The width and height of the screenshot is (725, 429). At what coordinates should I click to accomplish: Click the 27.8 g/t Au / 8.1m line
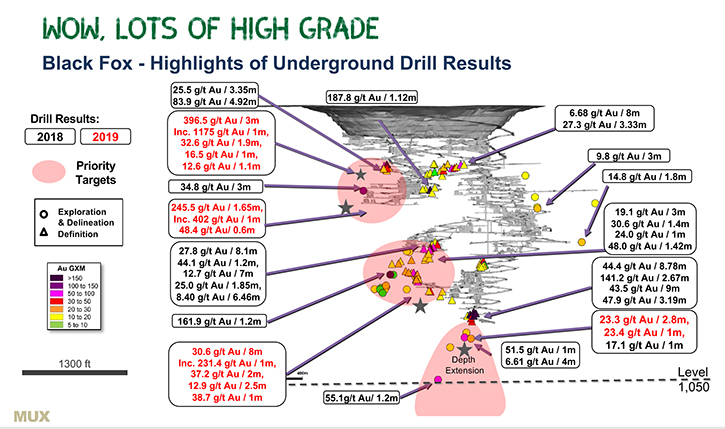[217, 251]
